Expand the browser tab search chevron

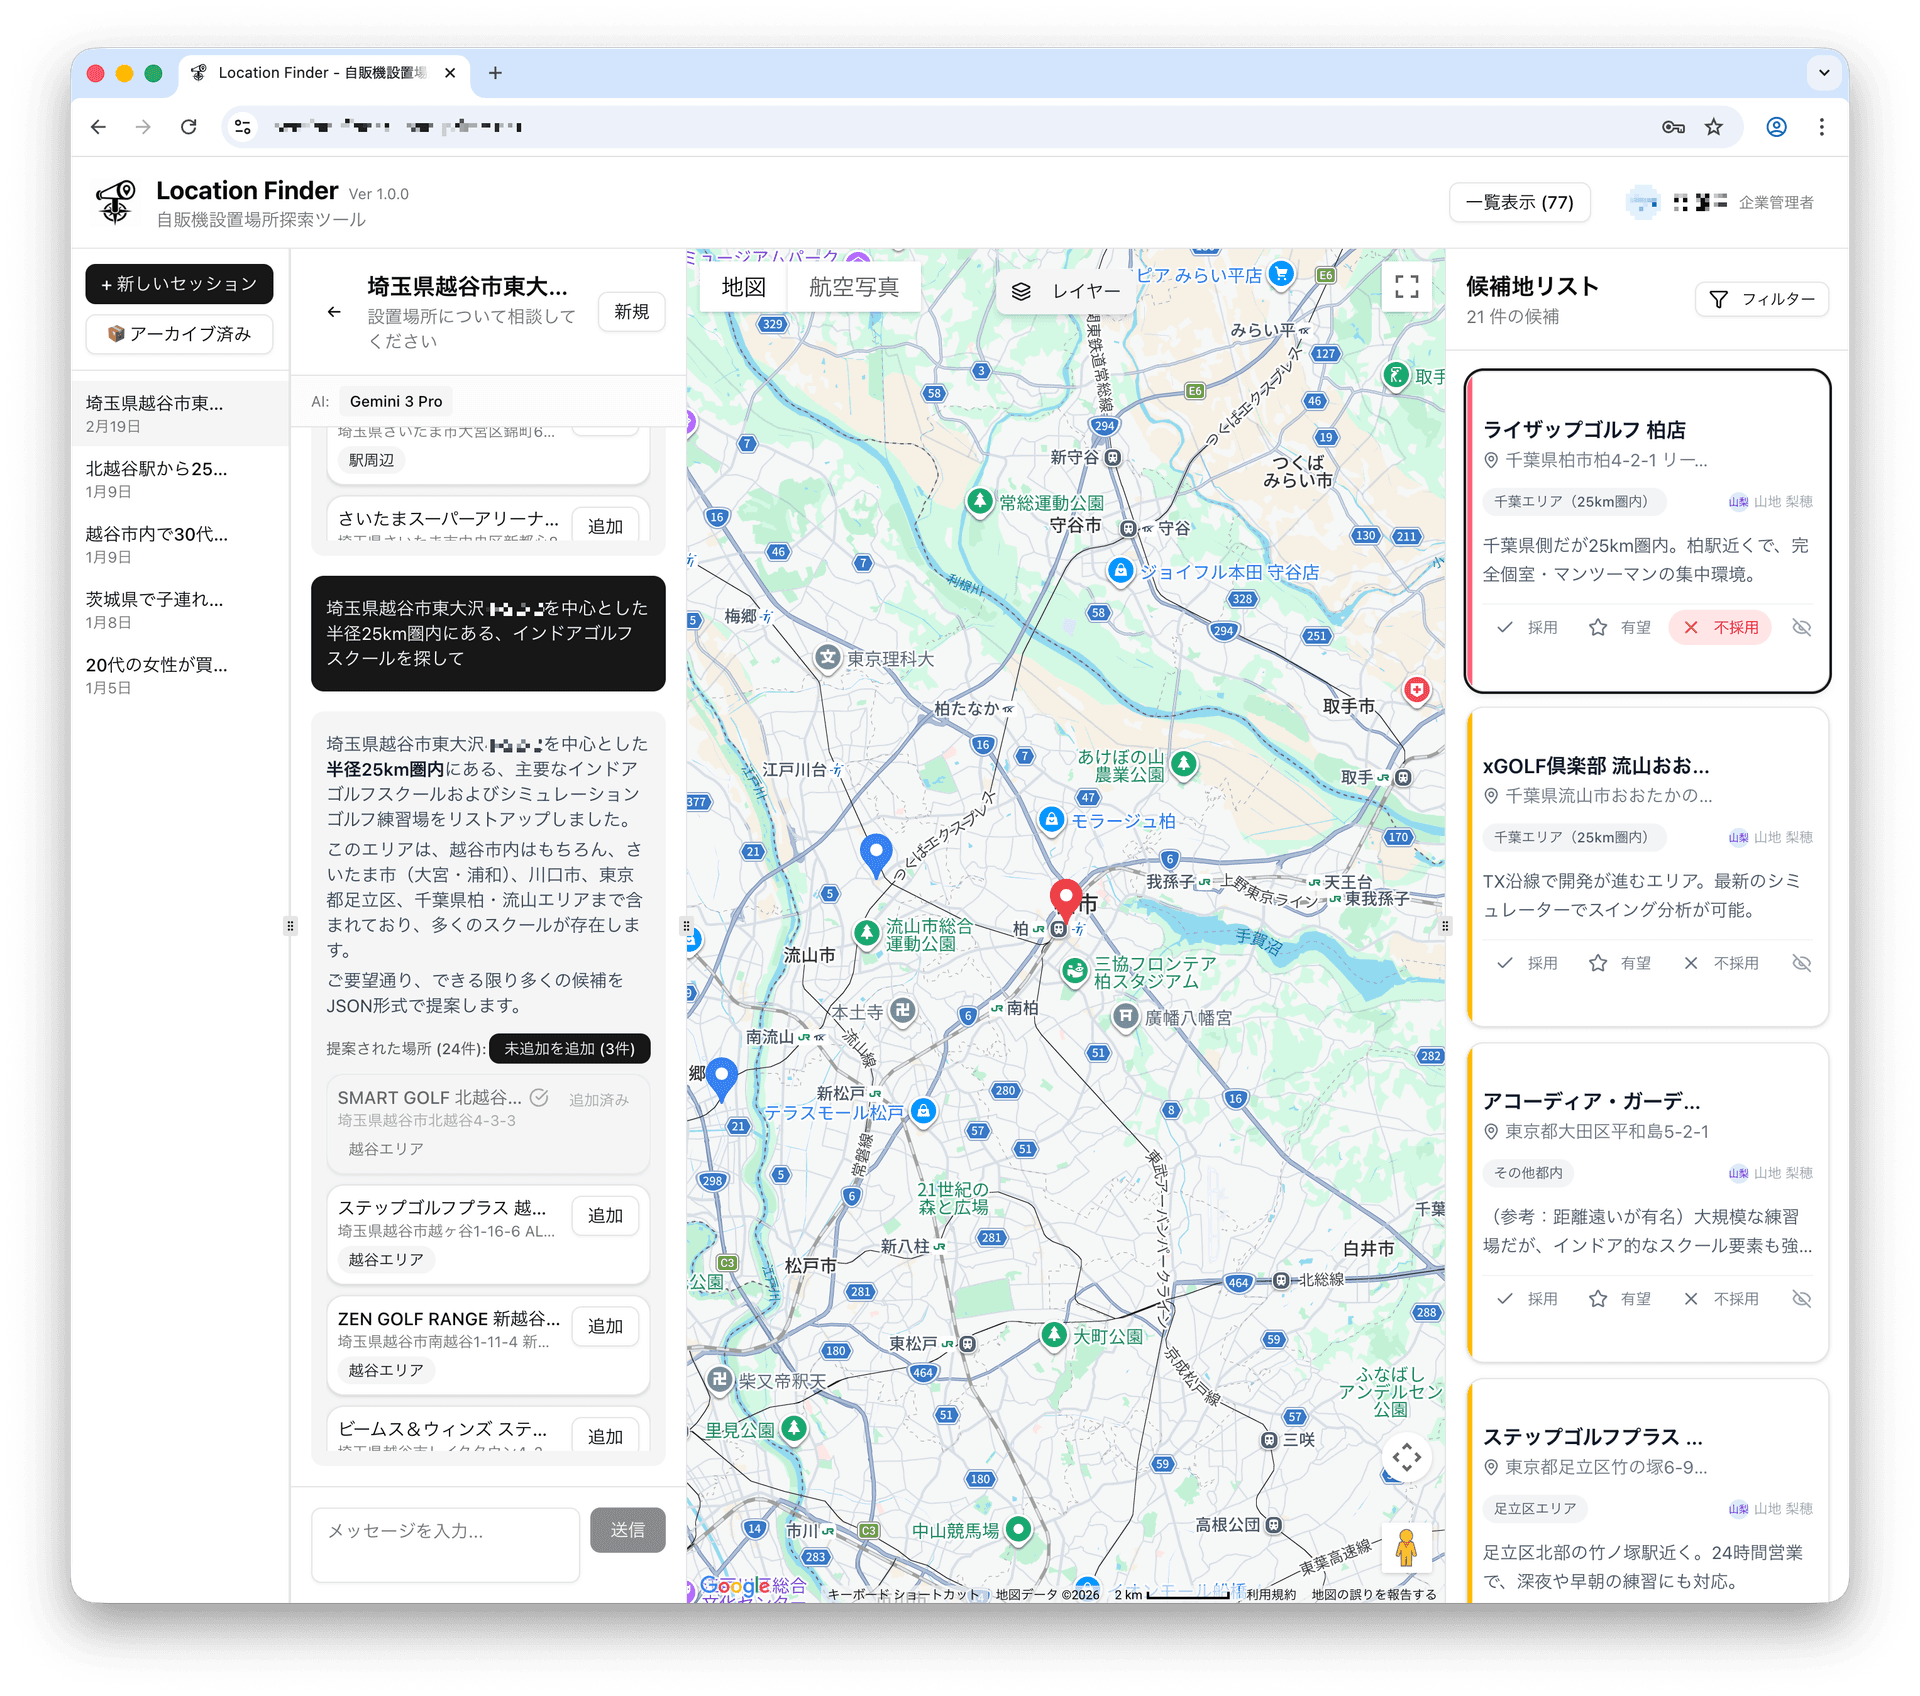click(x=1822, y=73)
